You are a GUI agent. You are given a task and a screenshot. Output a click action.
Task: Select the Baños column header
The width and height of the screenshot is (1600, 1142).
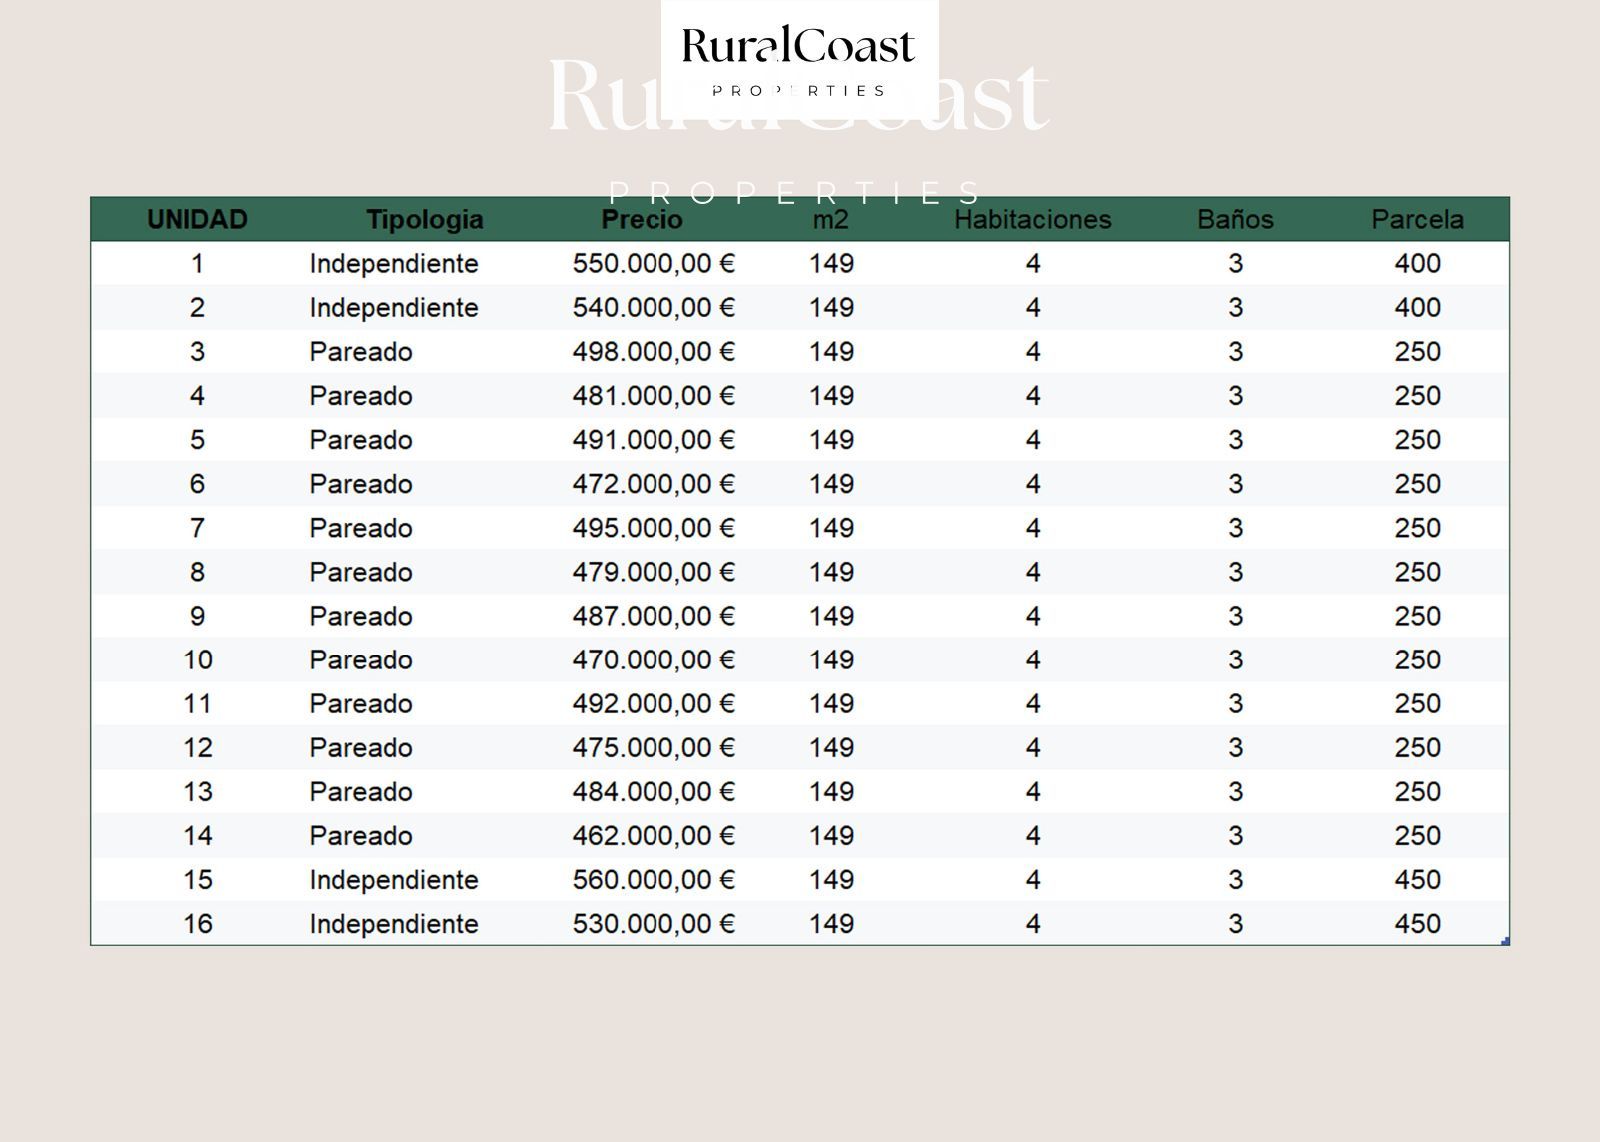(1235, 220)
